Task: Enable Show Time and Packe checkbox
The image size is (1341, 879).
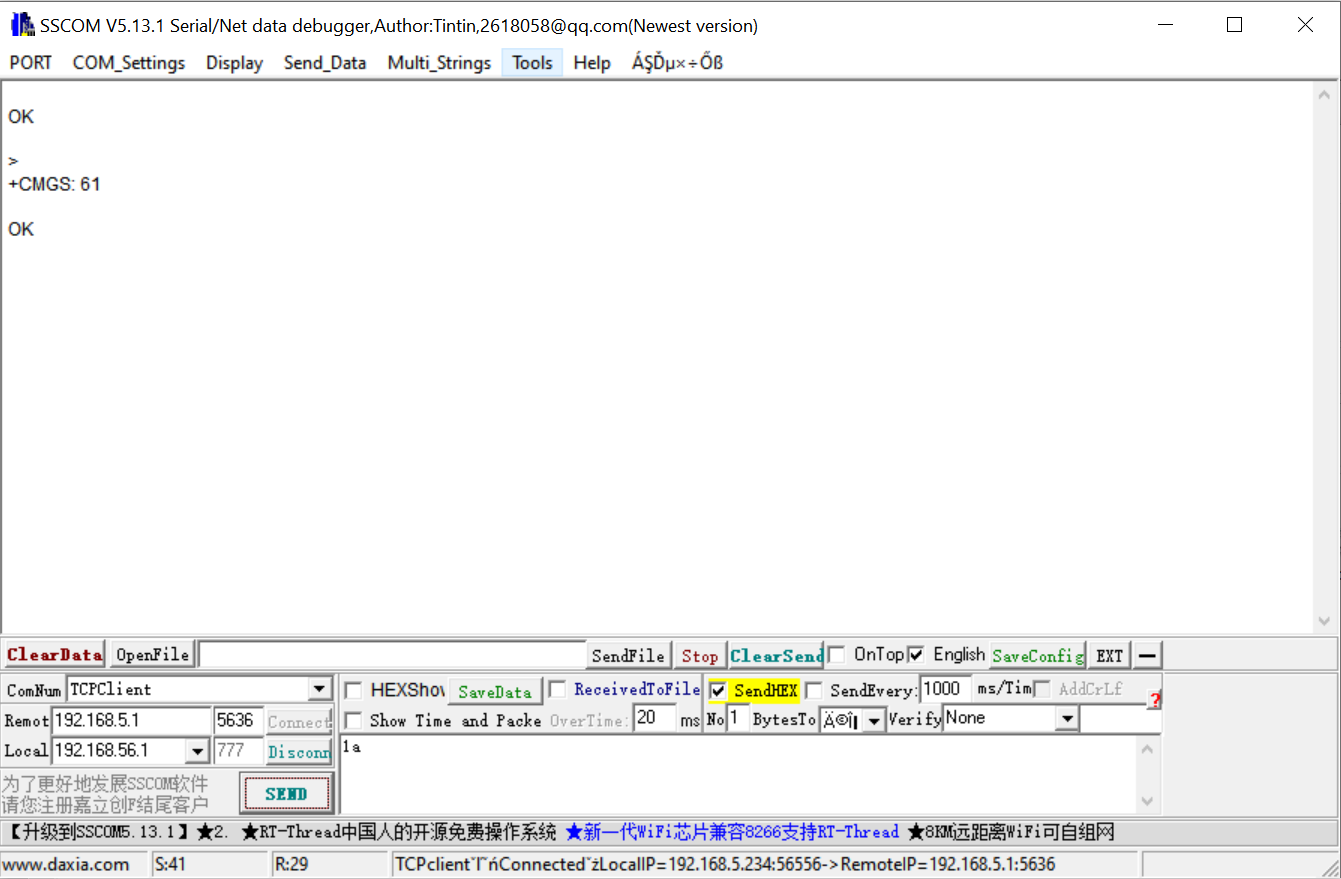Action: coord(353,720)
